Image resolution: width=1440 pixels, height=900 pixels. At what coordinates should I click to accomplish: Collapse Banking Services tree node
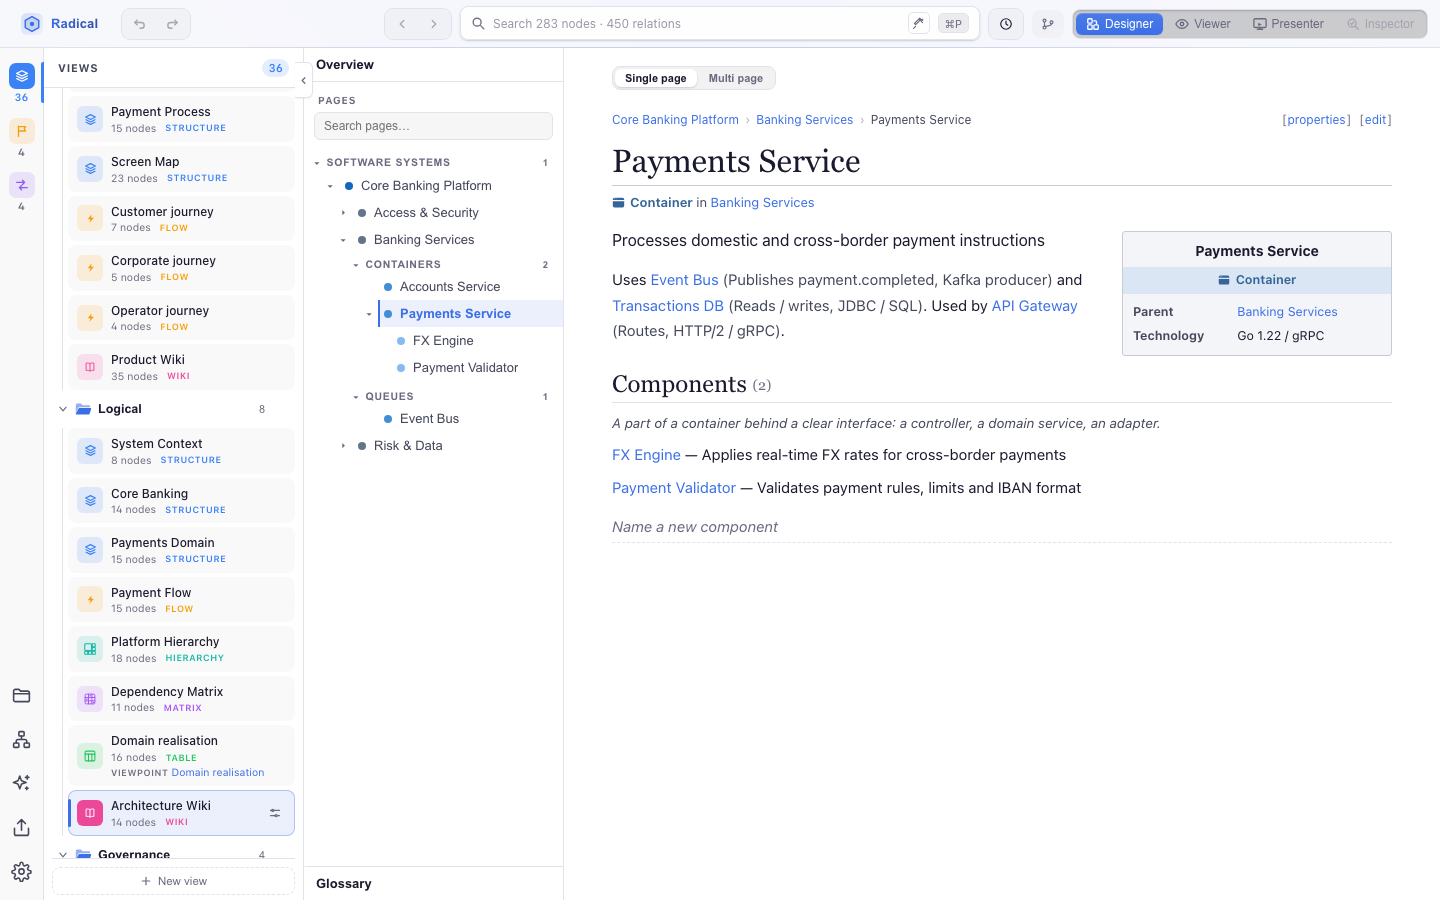tap(343, 240)
